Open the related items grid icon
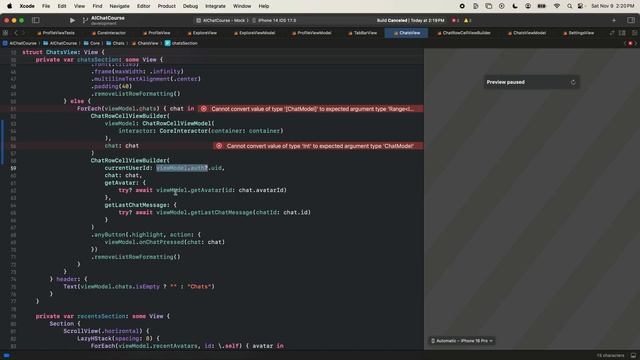Screen dimensions: 640x360 5,33
